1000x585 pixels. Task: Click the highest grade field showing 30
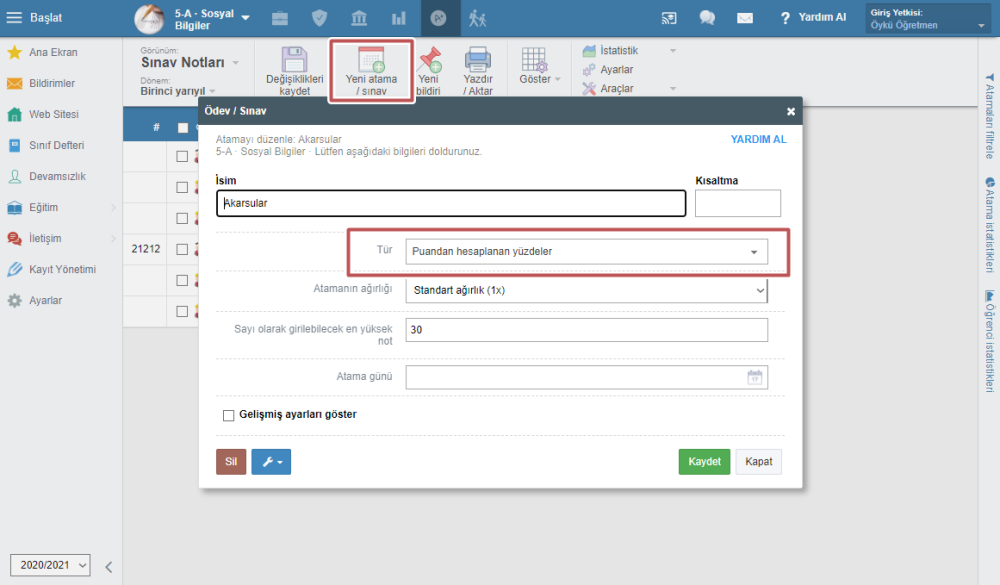click(587, 330)
